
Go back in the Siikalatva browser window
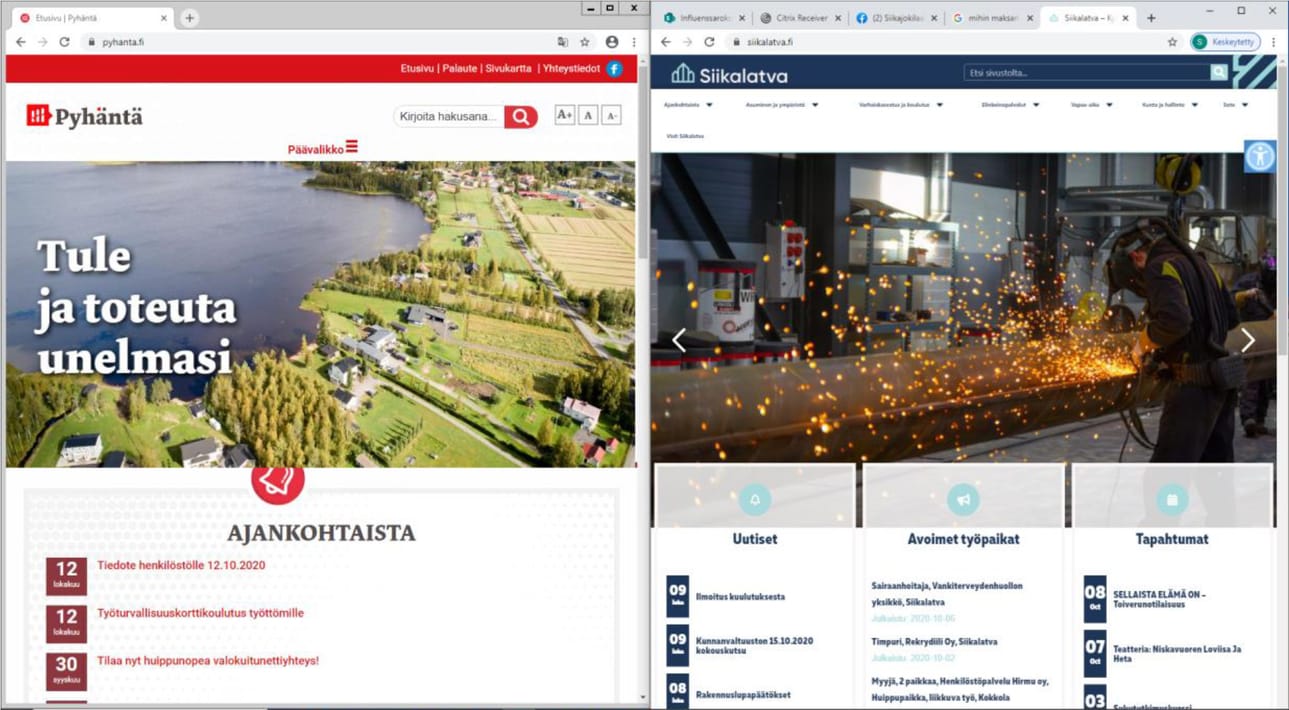click(666, 42)
